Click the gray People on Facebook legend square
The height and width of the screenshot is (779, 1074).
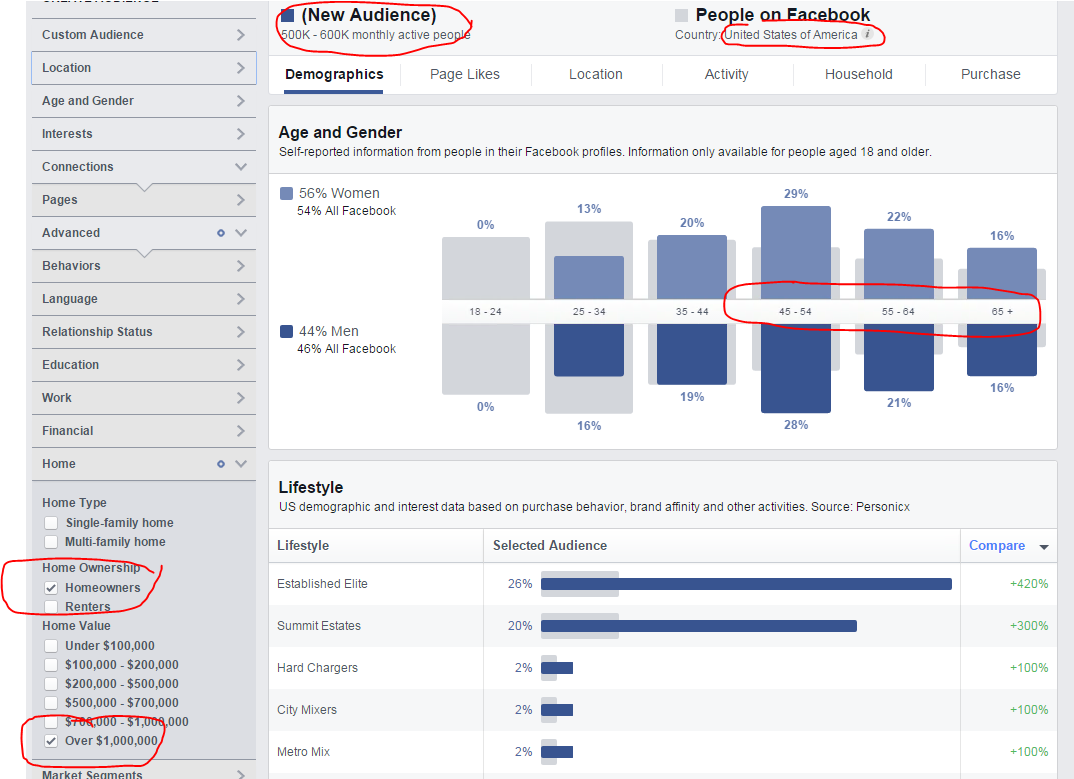[682, 16]
